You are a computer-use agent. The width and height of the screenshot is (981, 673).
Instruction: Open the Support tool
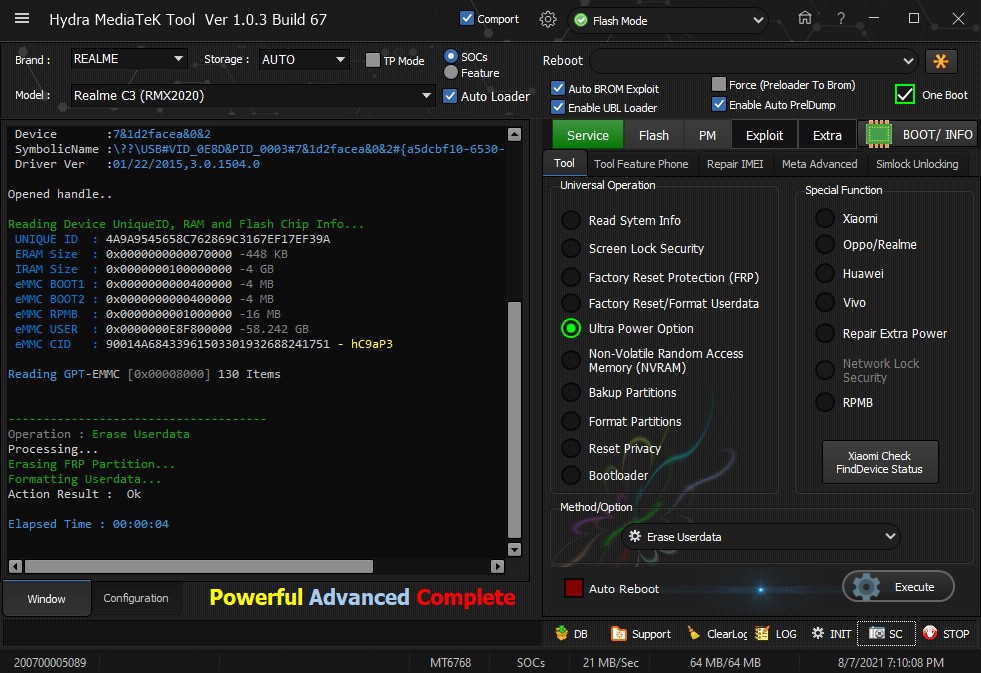[x=641, y=634]
